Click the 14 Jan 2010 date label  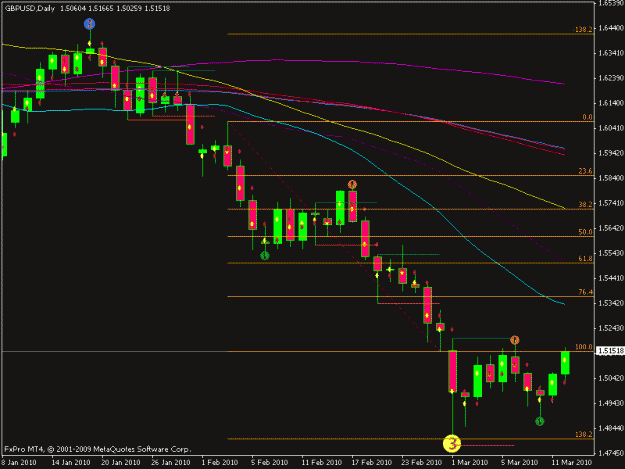[71, 463]
